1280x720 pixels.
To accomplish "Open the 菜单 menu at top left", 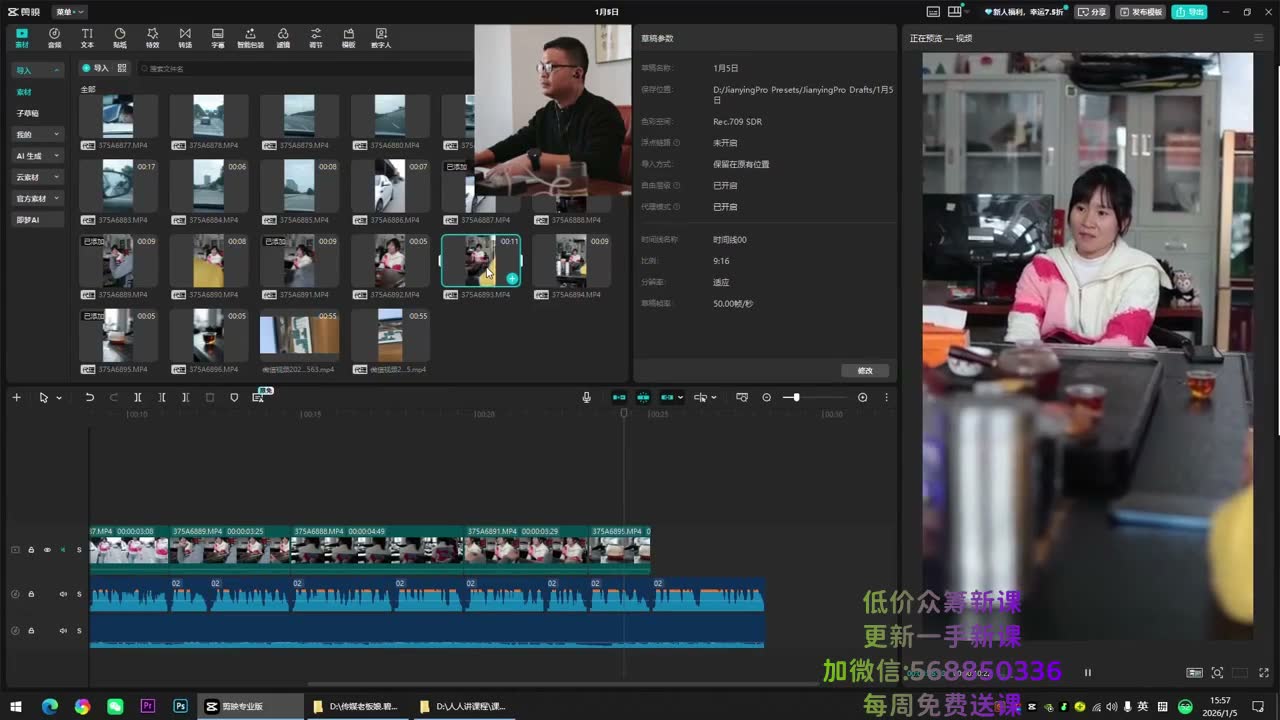I will 70,12.
